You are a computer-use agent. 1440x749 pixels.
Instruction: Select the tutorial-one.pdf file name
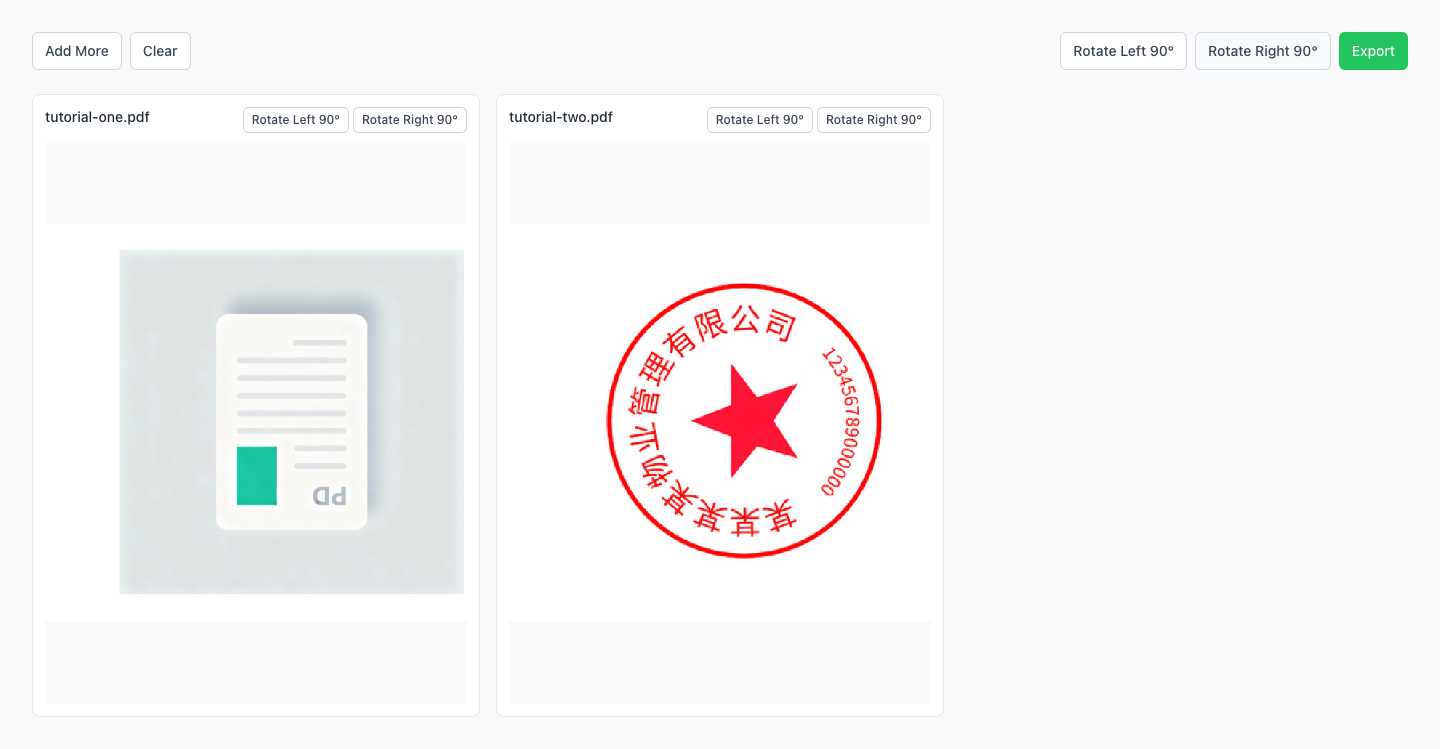(x=97, y=117)
